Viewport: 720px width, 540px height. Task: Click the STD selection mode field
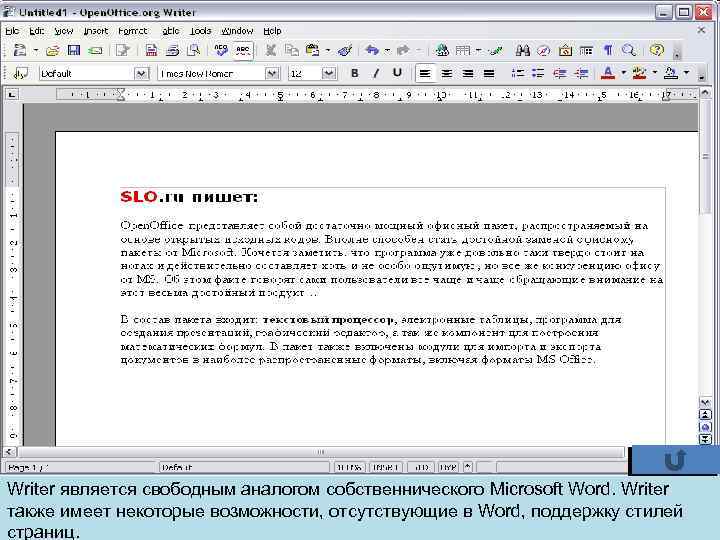422,467
